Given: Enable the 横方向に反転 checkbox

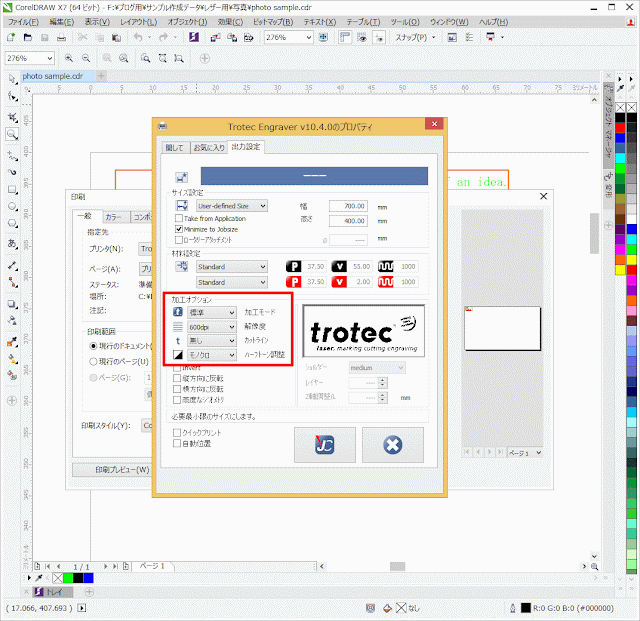Looking at the screenshot, I should point(177,389).
